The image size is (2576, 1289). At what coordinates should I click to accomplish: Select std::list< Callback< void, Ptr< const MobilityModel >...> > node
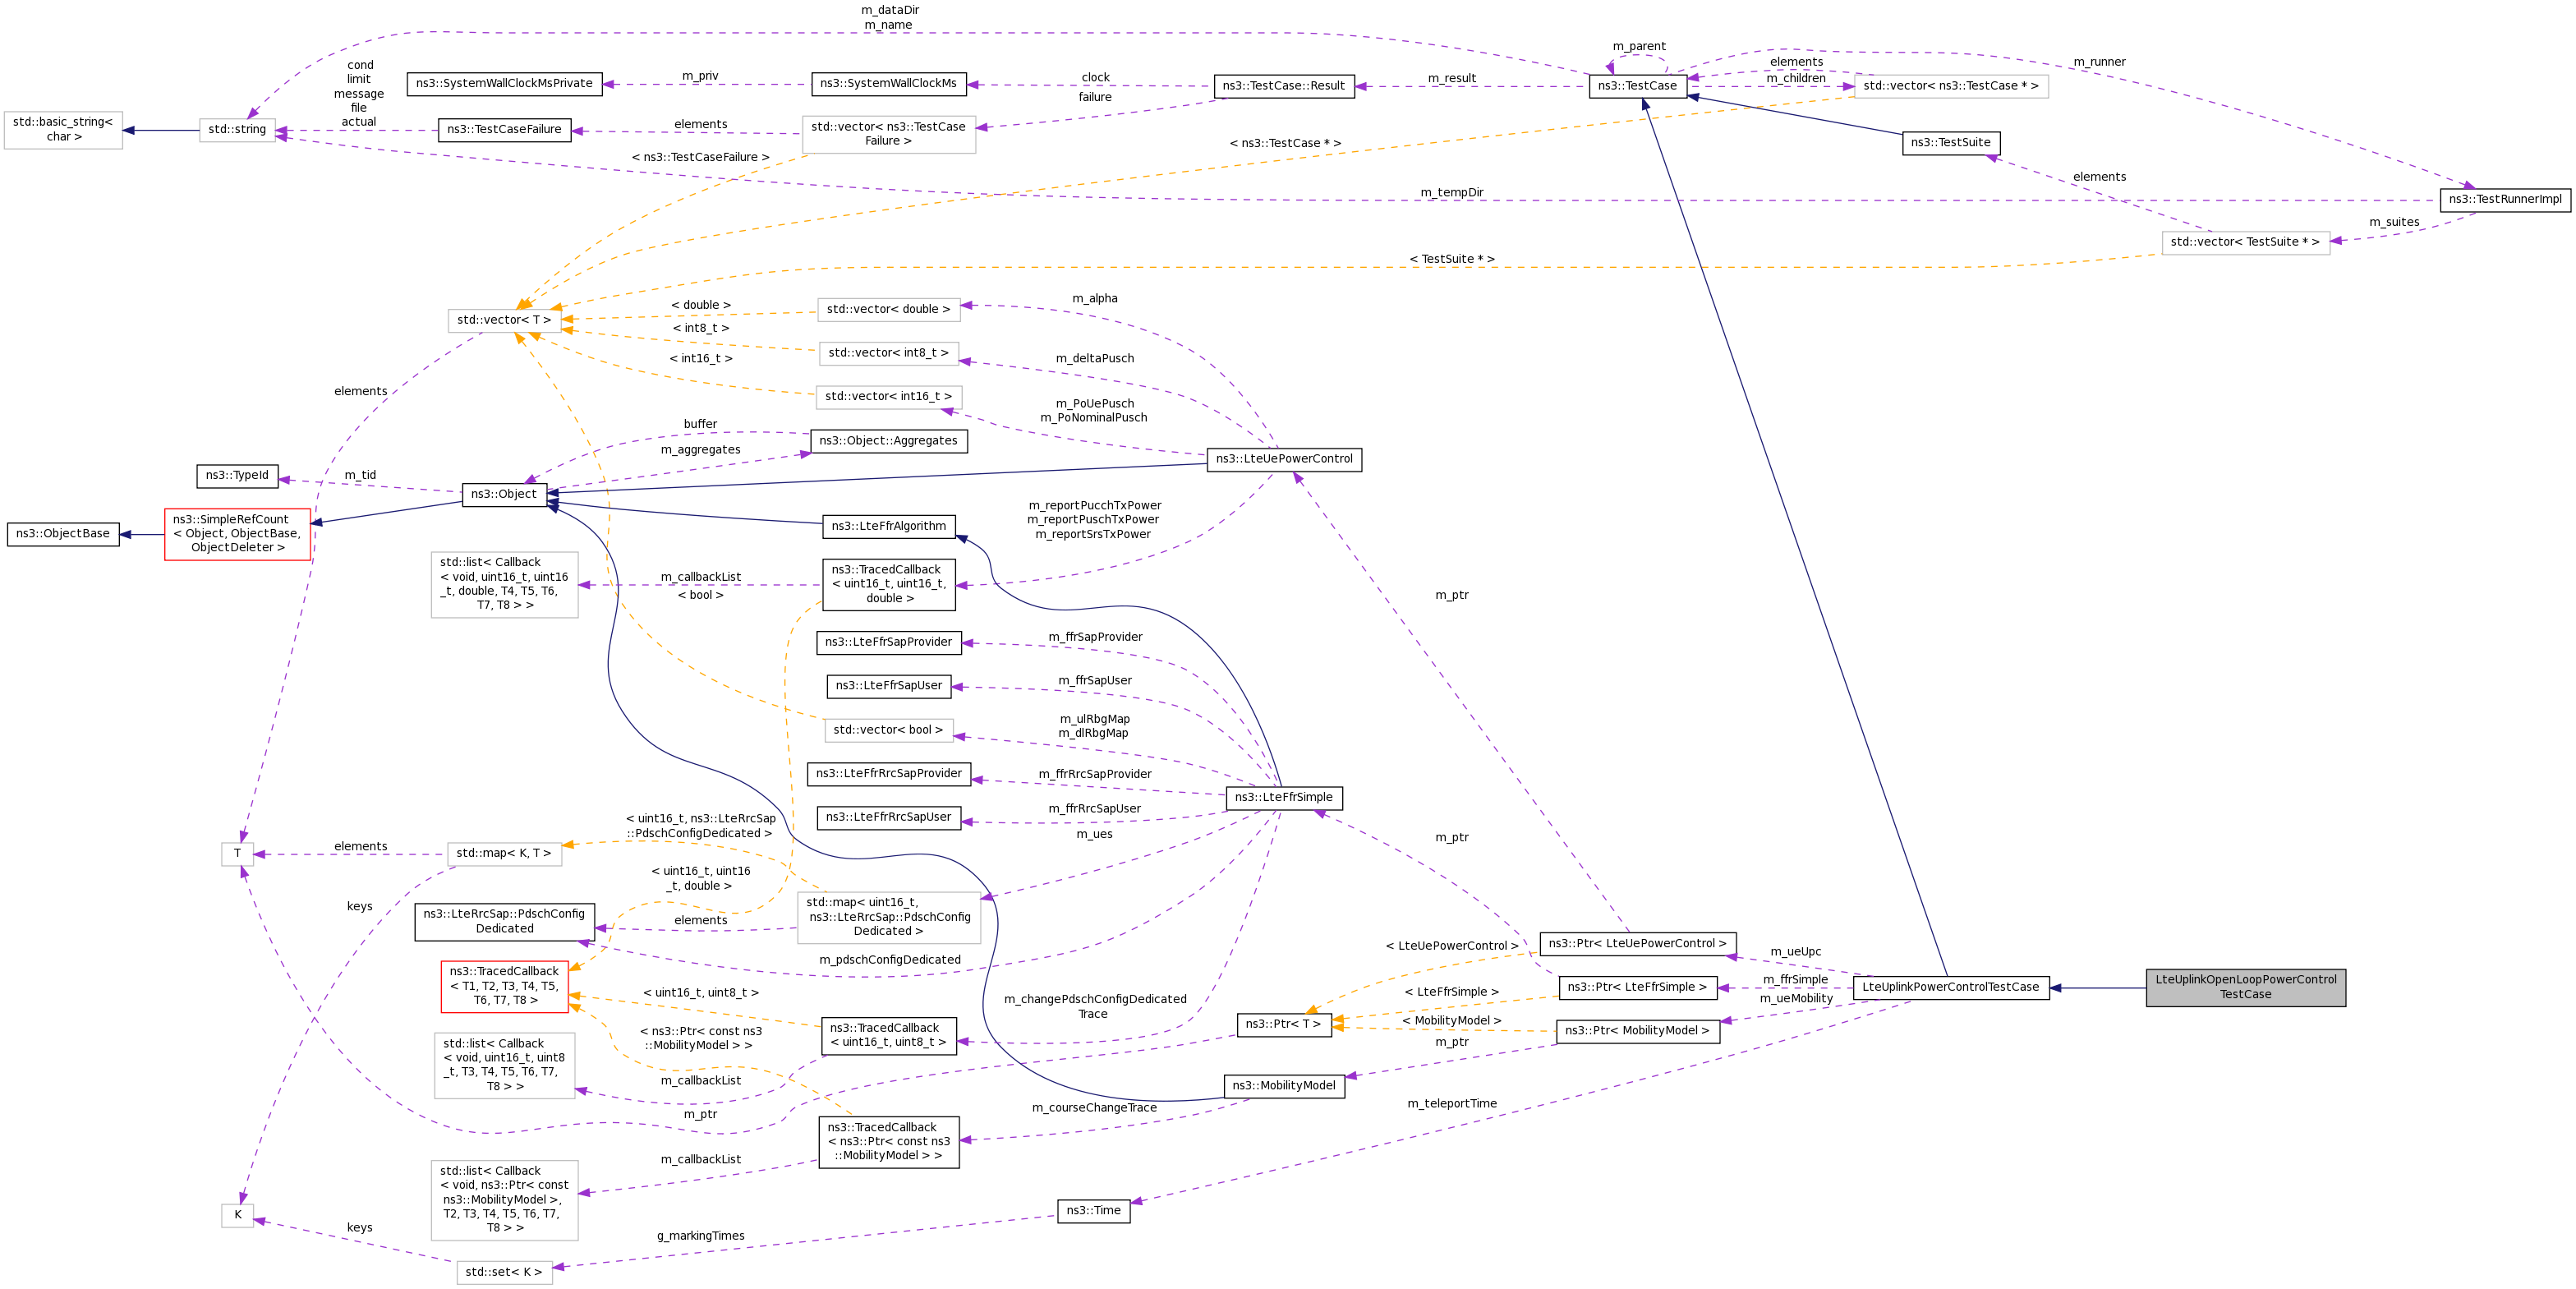click(504, 1200)
